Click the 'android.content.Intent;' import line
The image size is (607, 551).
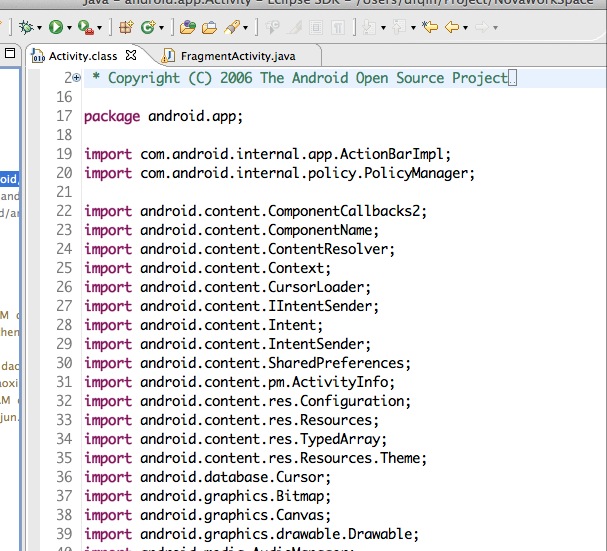(204, 325)
